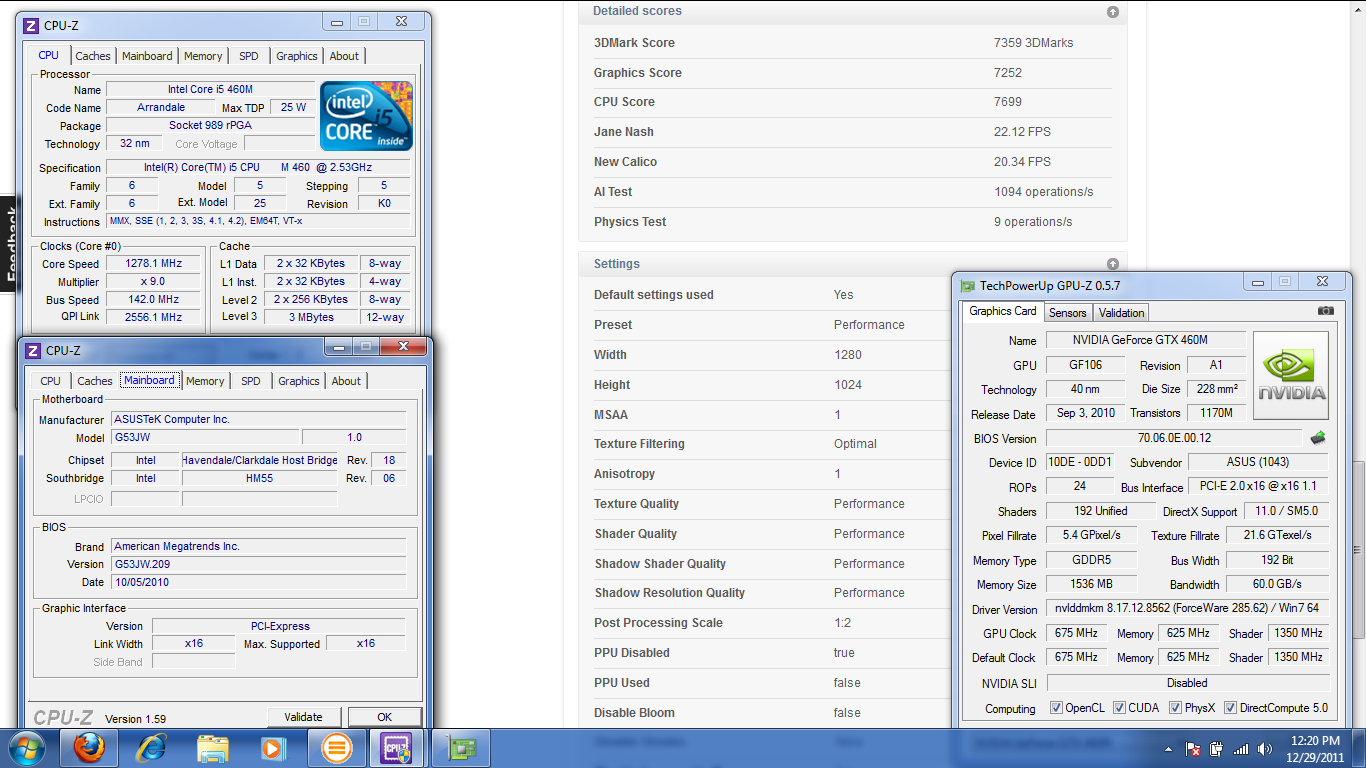The image size is (1366, 768).
Task: Click the BIOS Version field 70.06.0E.00.12
Action: [1175, 438]
